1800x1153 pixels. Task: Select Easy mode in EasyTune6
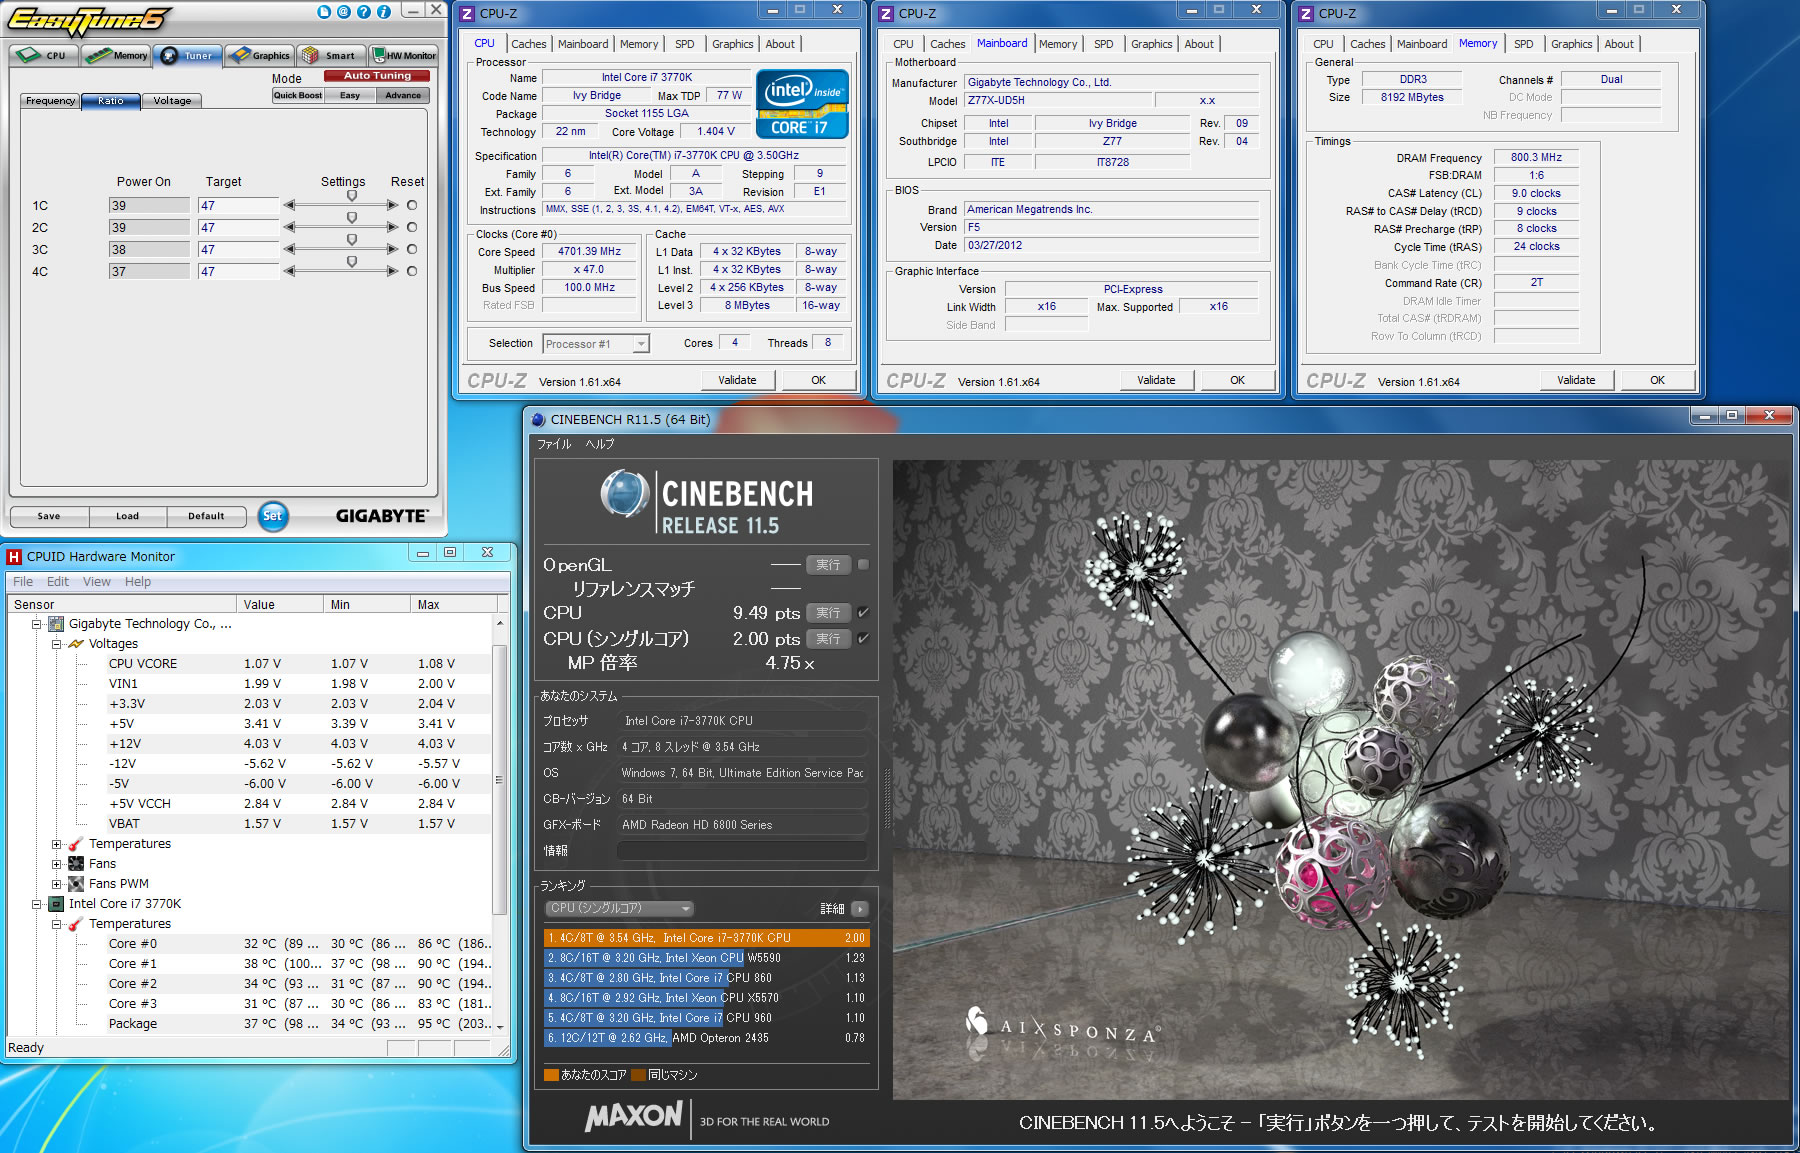coord(350,95)
